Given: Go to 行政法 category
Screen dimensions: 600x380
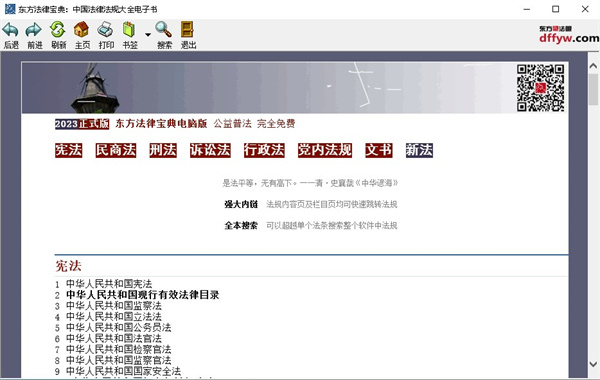Looking at the screenshot, I should click(264, 150).
